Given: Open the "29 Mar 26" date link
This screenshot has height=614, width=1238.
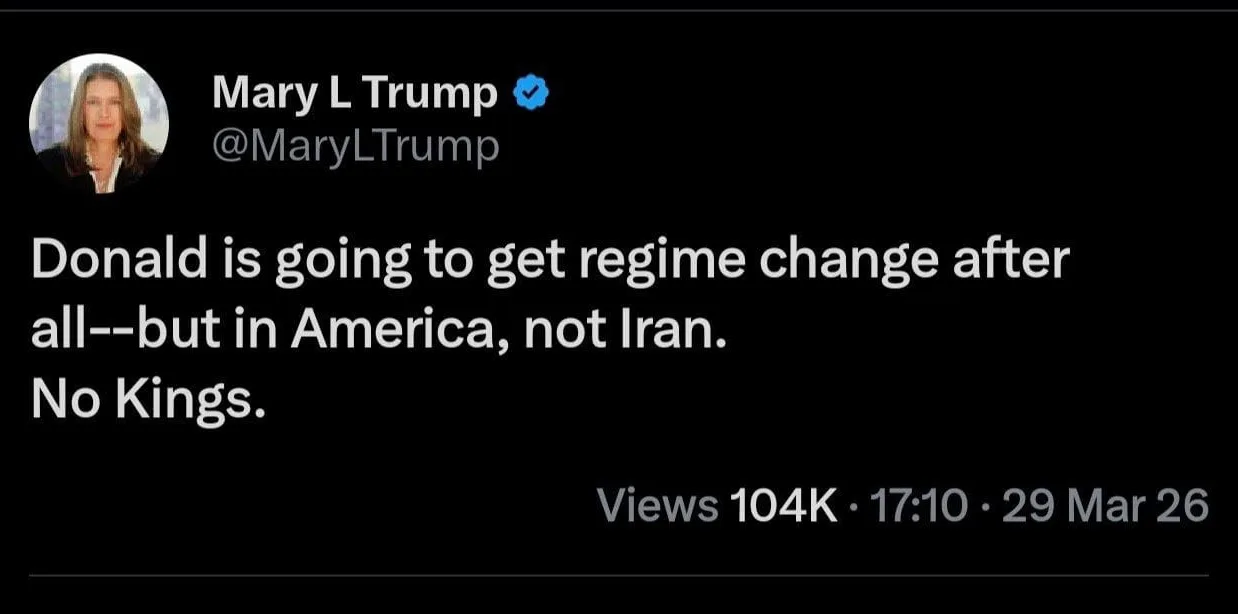Looking at the screenshot, I should pyautogui.click(x=1105, y=506).
